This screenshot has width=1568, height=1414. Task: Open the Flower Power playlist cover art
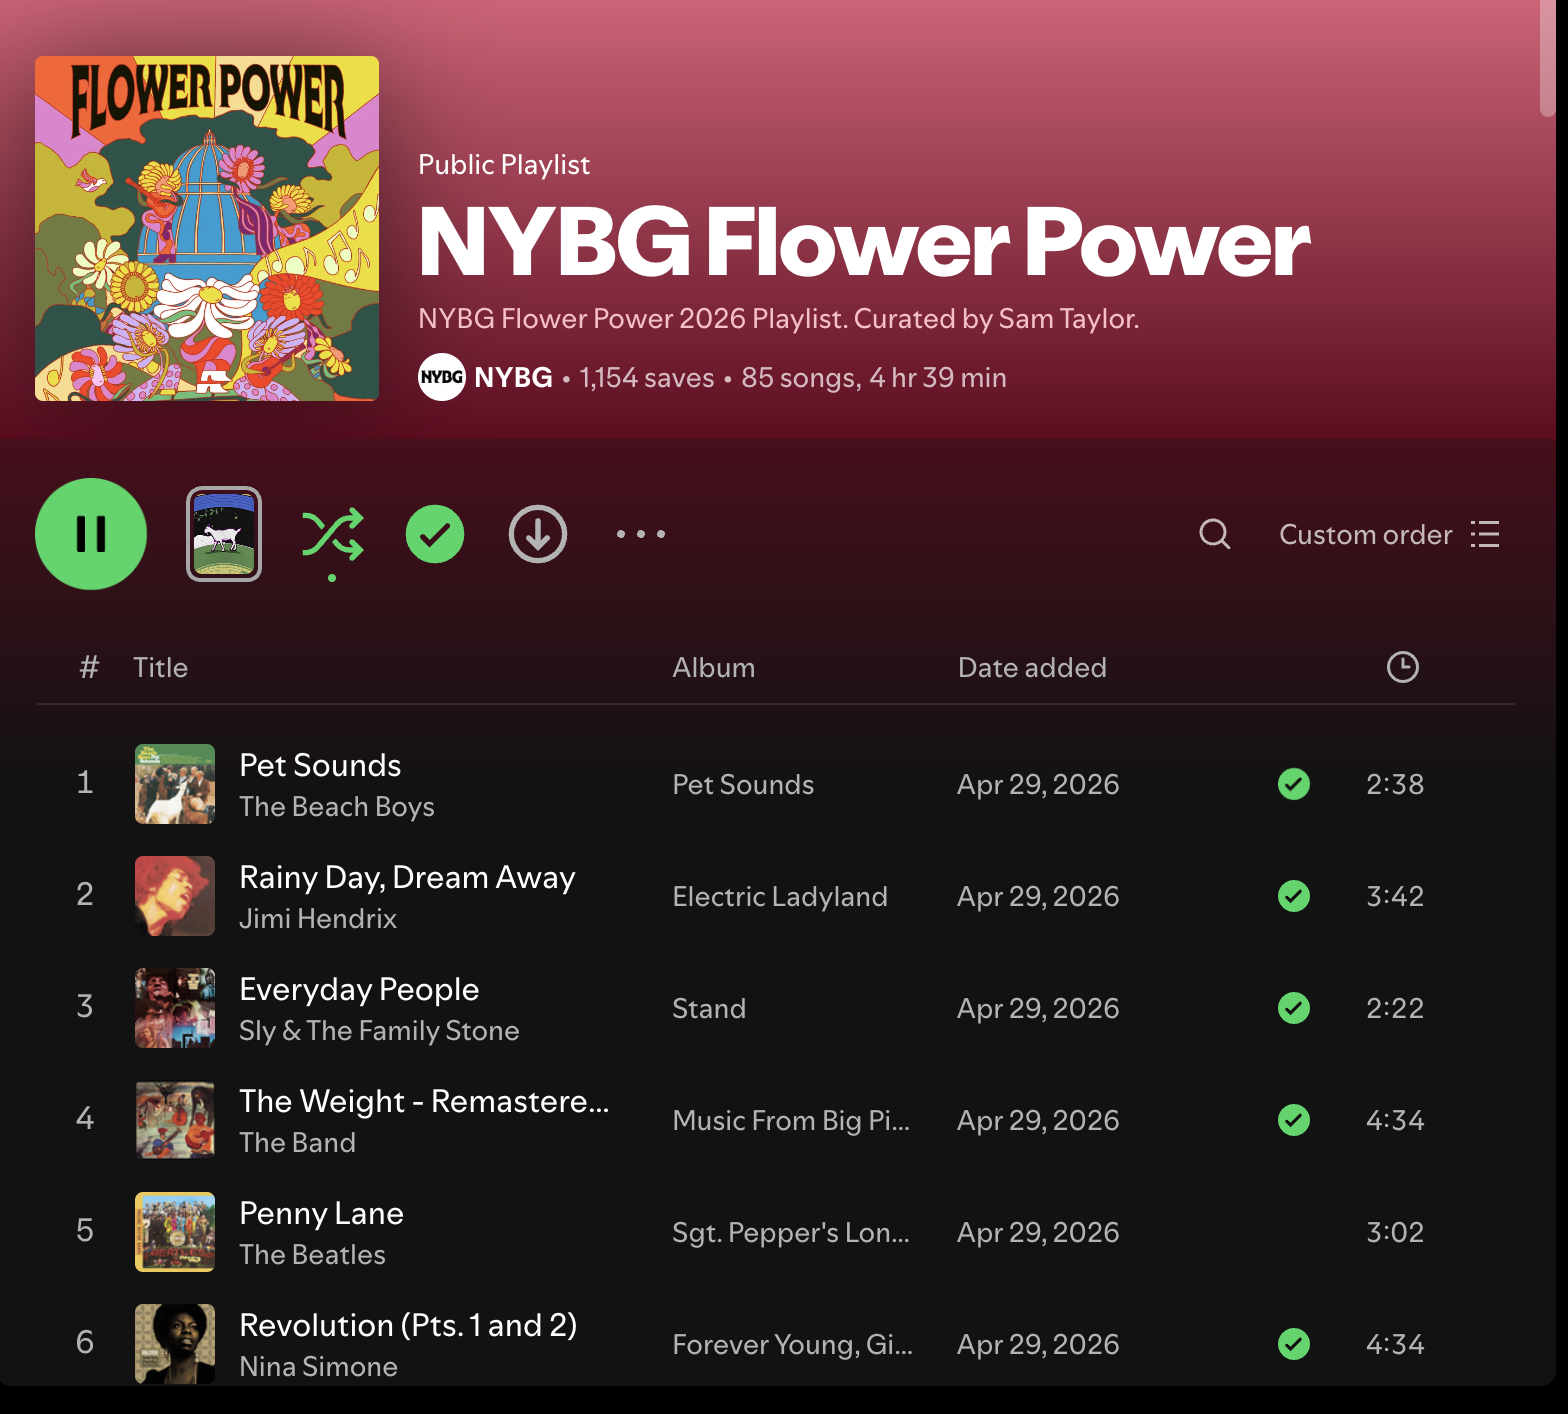pyautogui.click(x=207, y=228)
